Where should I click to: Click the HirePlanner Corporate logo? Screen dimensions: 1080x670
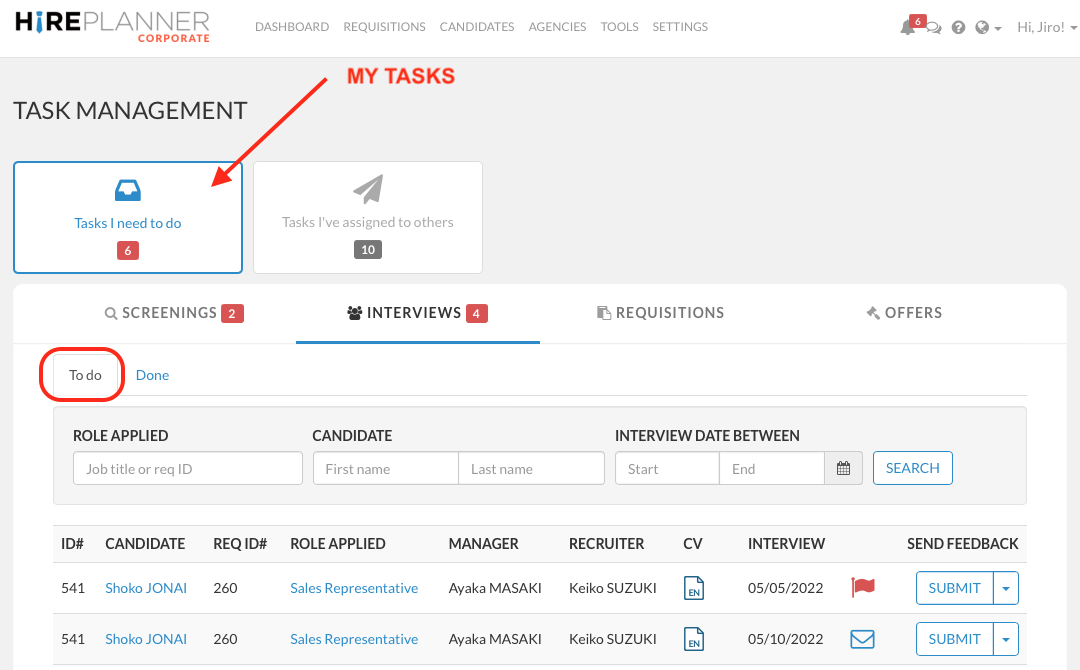pyautogui.click(x=110, y=26)
